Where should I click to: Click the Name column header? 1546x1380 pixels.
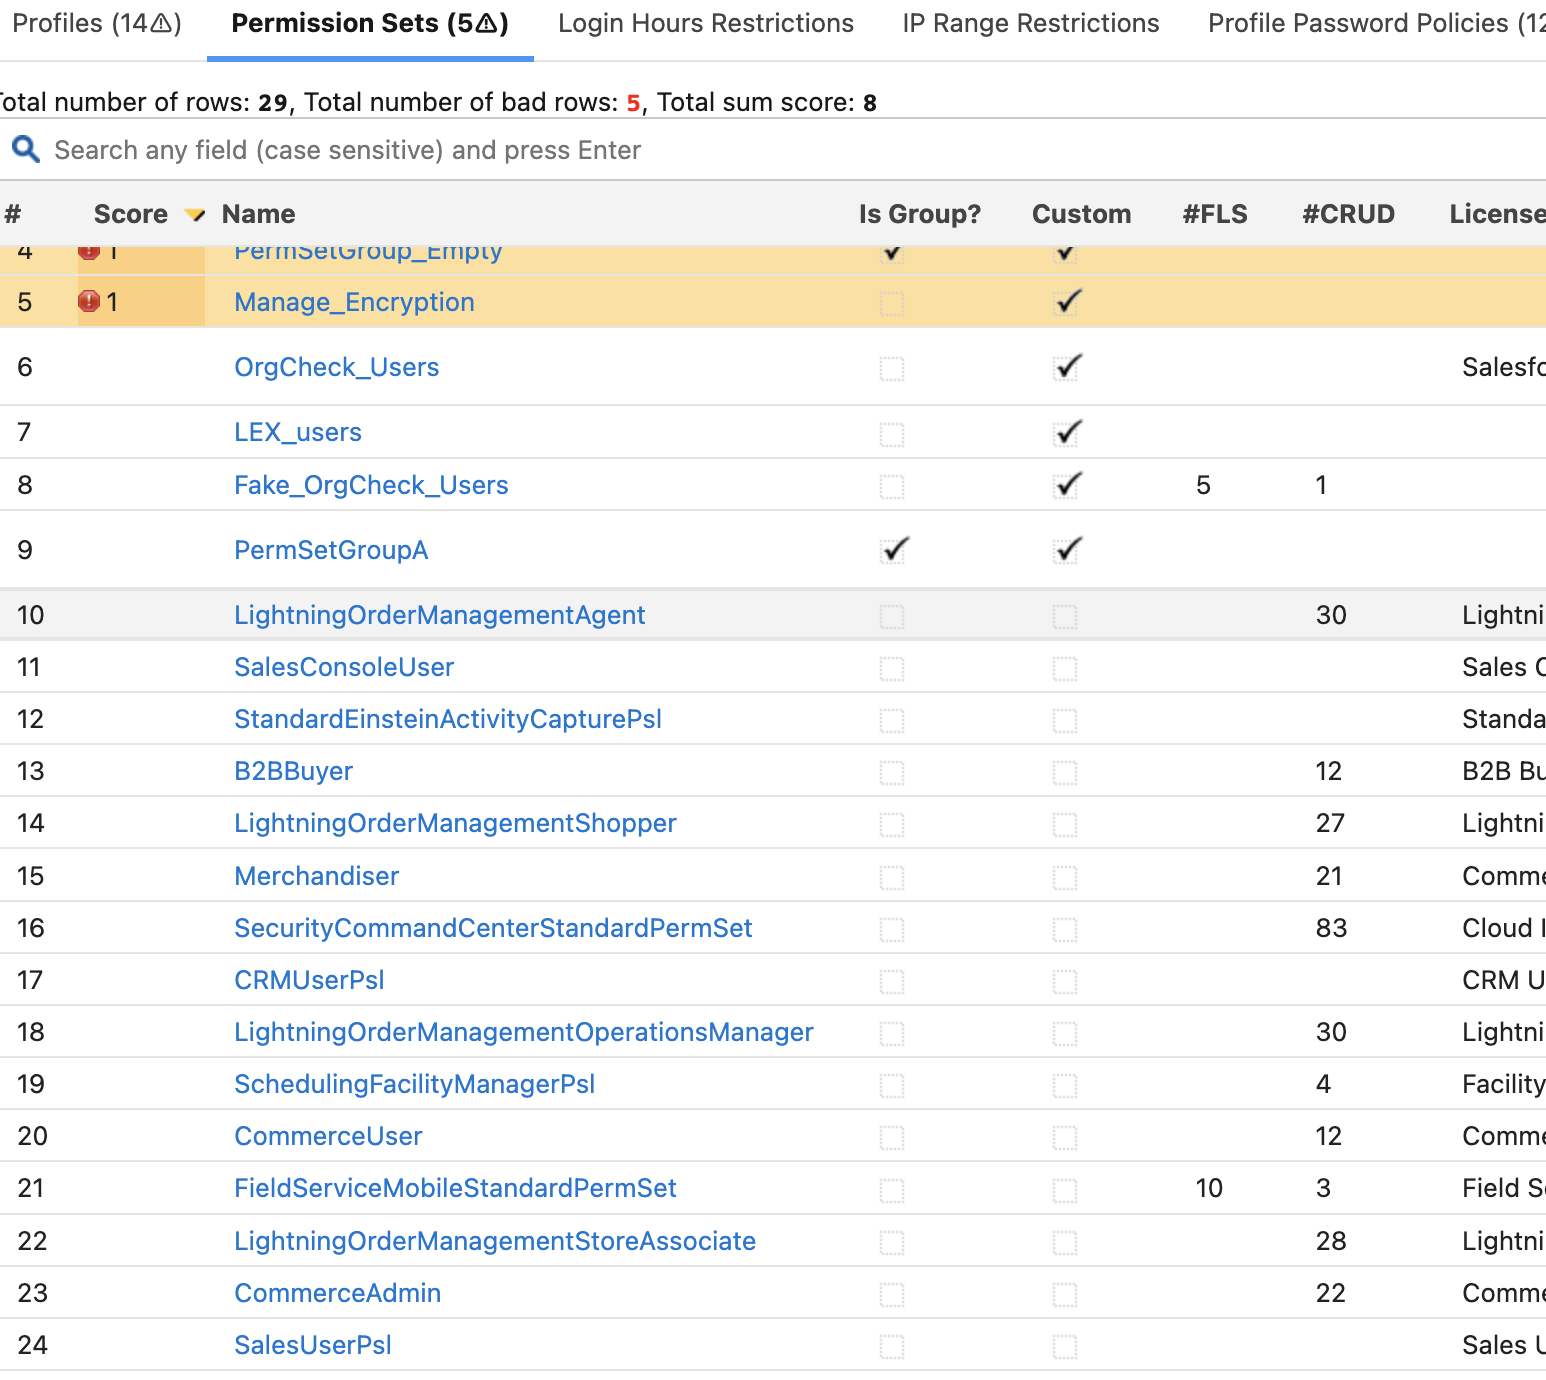point(257,214)
